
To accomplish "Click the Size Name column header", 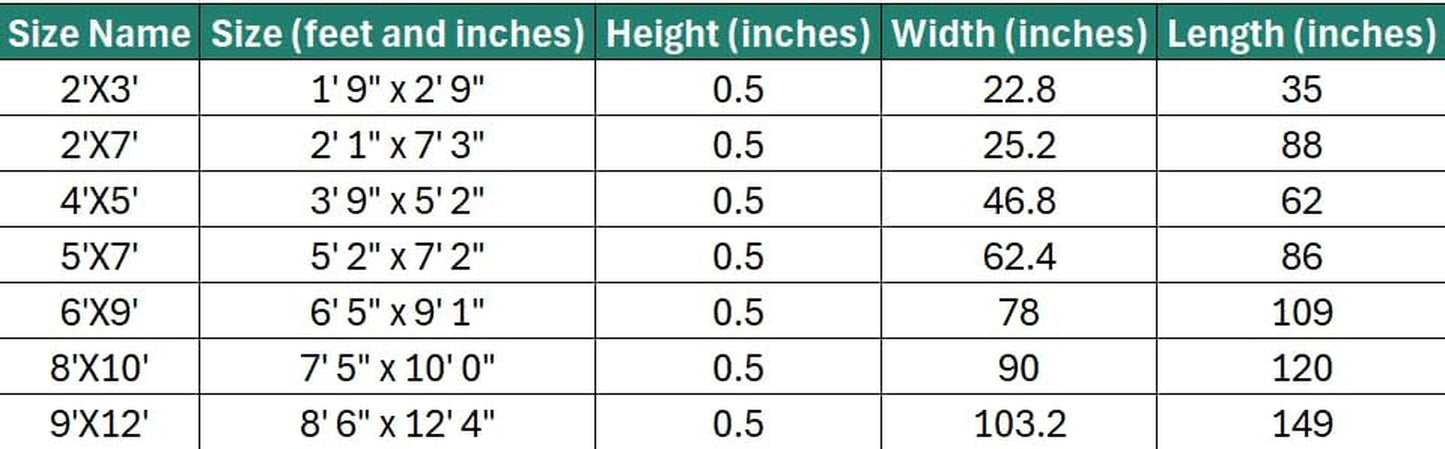I will [99, 34].
